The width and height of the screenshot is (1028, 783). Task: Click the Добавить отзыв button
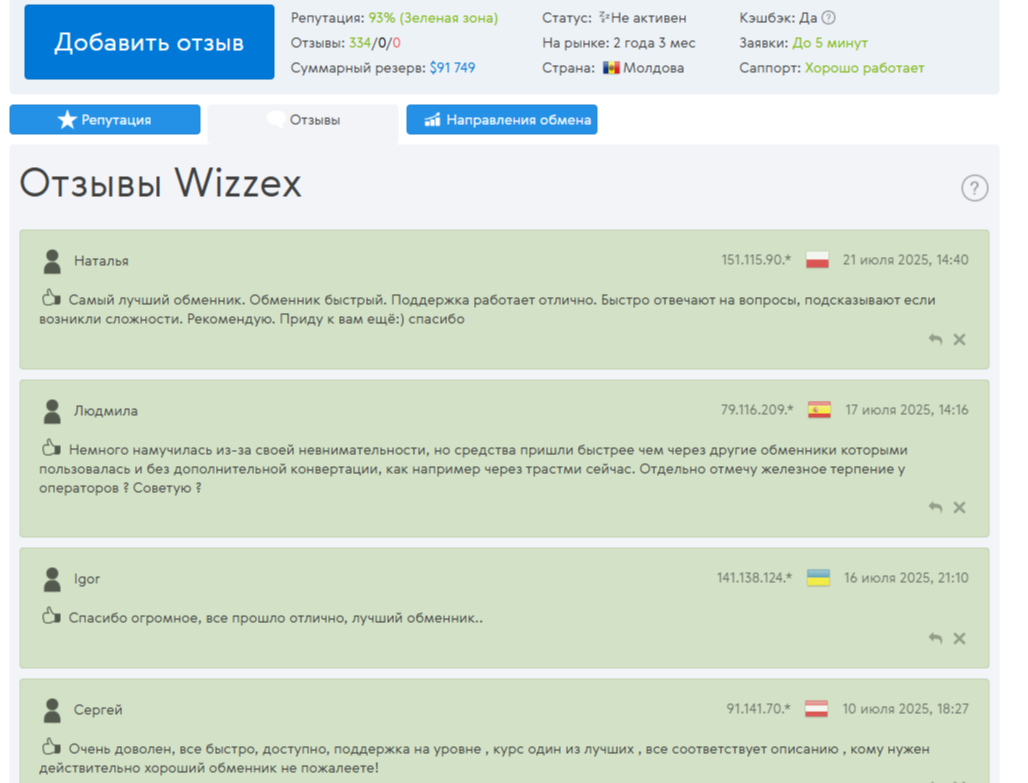pyautogui.click(x=149, y=42)
